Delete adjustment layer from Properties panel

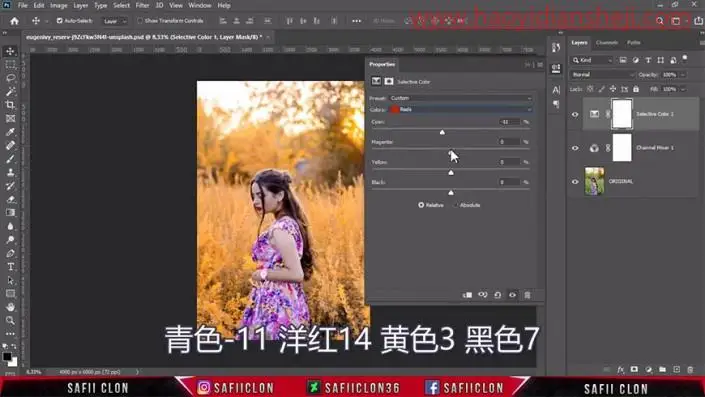coord(527,295)
